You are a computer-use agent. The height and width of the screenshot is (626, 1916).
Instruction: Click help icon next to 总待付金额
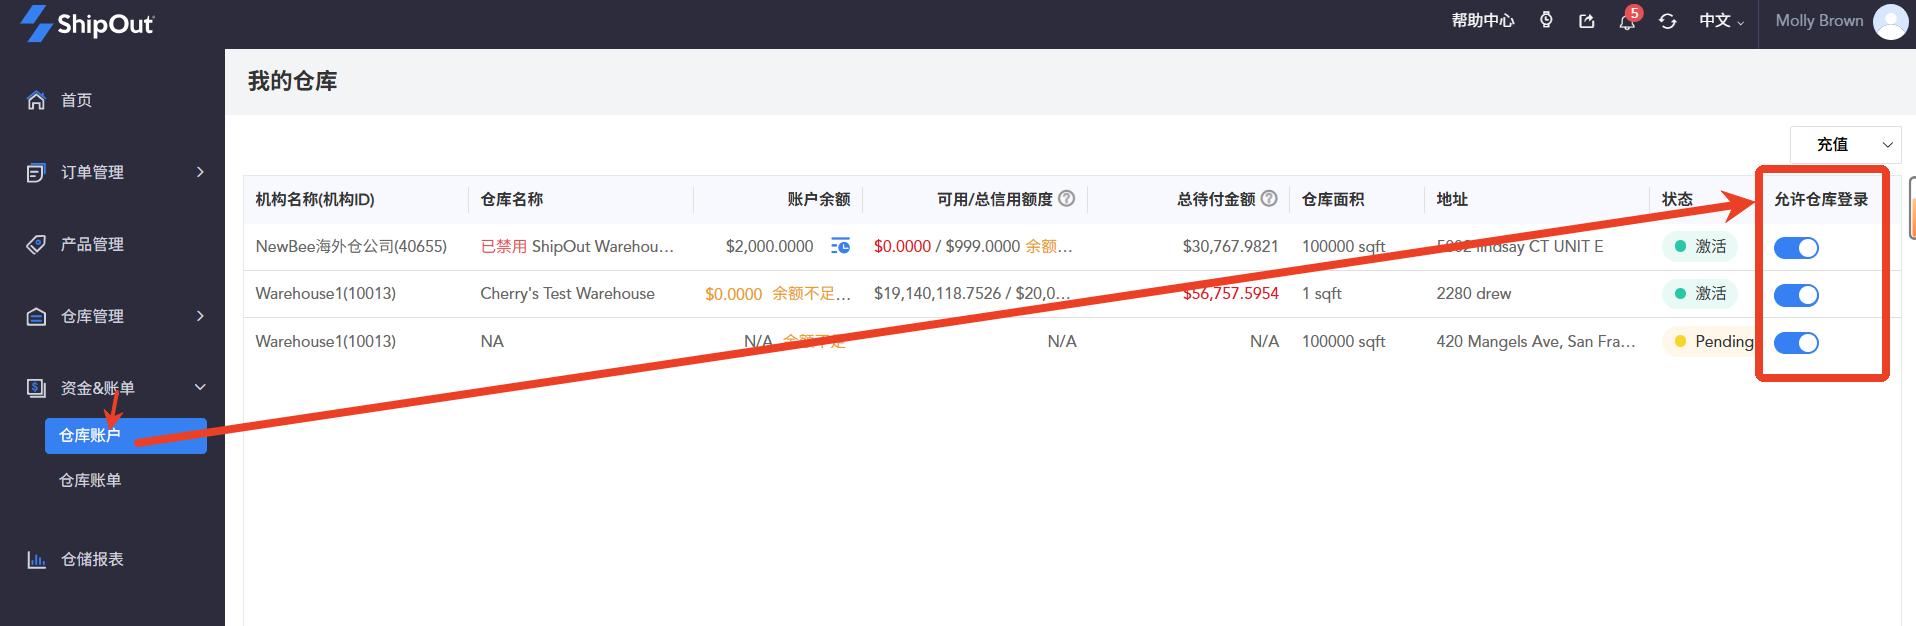(x=1269, y=199)
